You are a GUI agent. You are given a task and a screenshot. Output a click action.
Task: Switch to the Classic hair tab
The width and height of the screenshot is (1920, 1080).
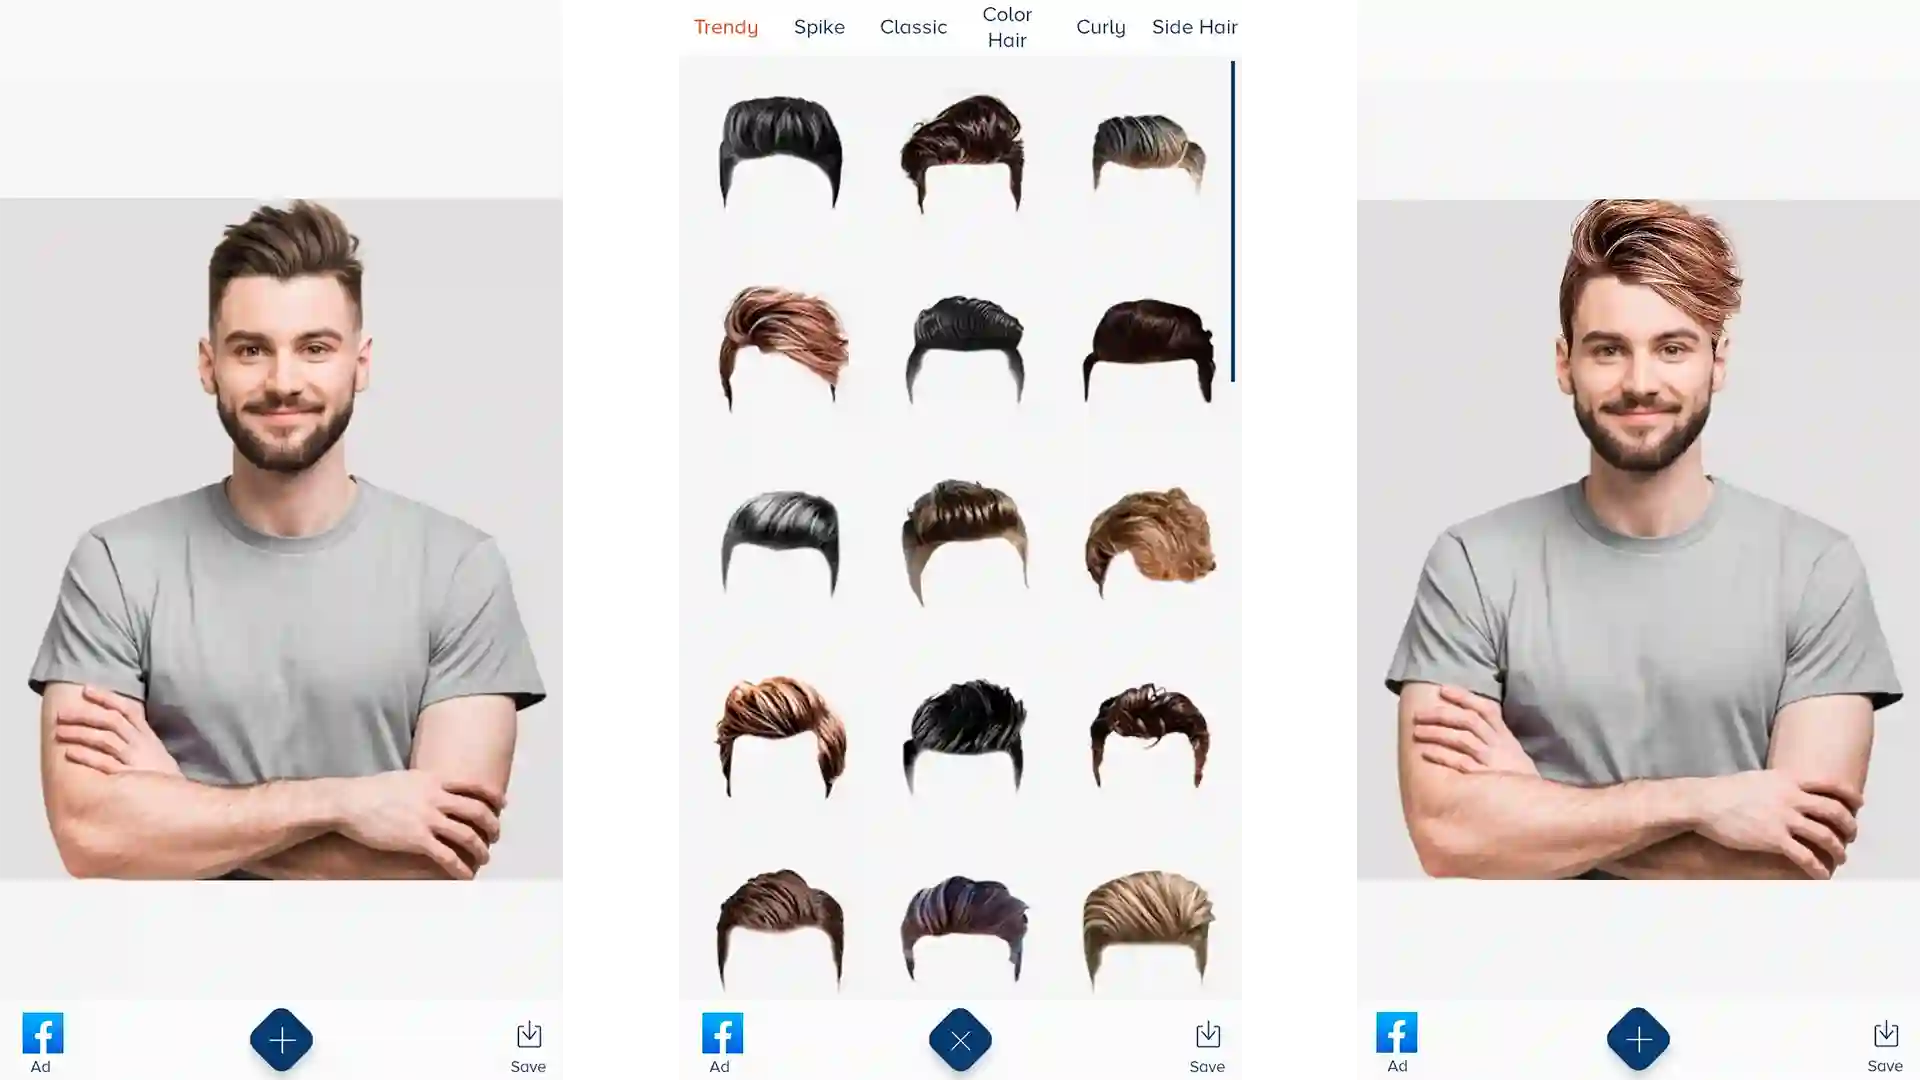tap(914, 26)
